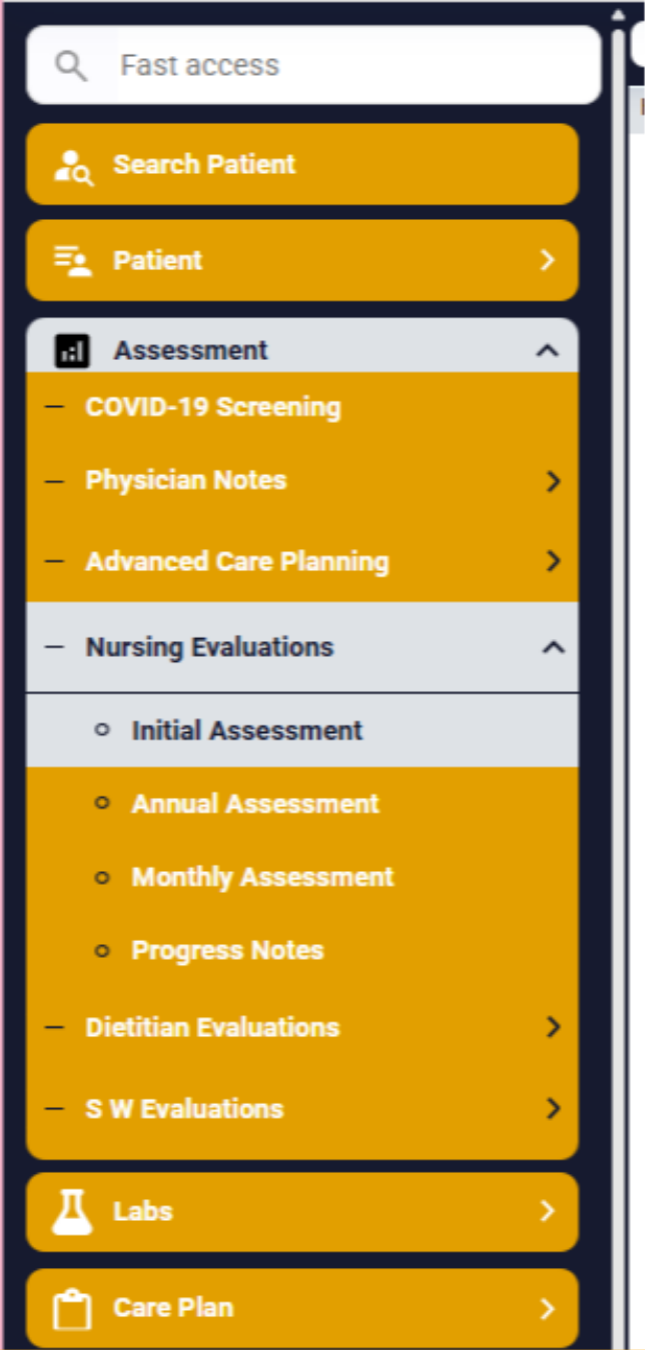Click the bullet icon beside Initial Assessment
Image resolution: width=645 pixels, height=1350 pixels.
101,730
